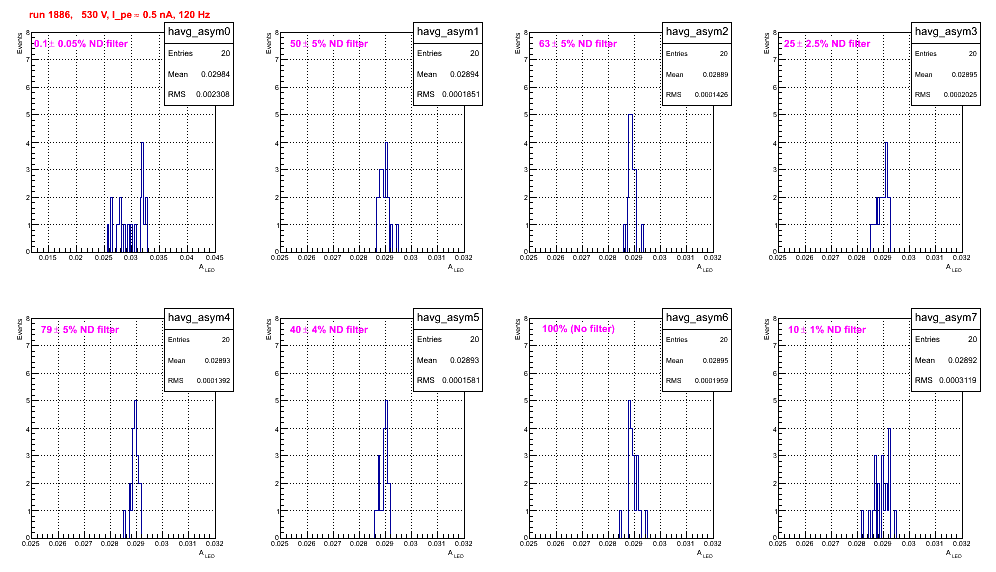Click the A_LED axis title under havg_asym5
Screen dimensions: 996x572
click(456, 554)
